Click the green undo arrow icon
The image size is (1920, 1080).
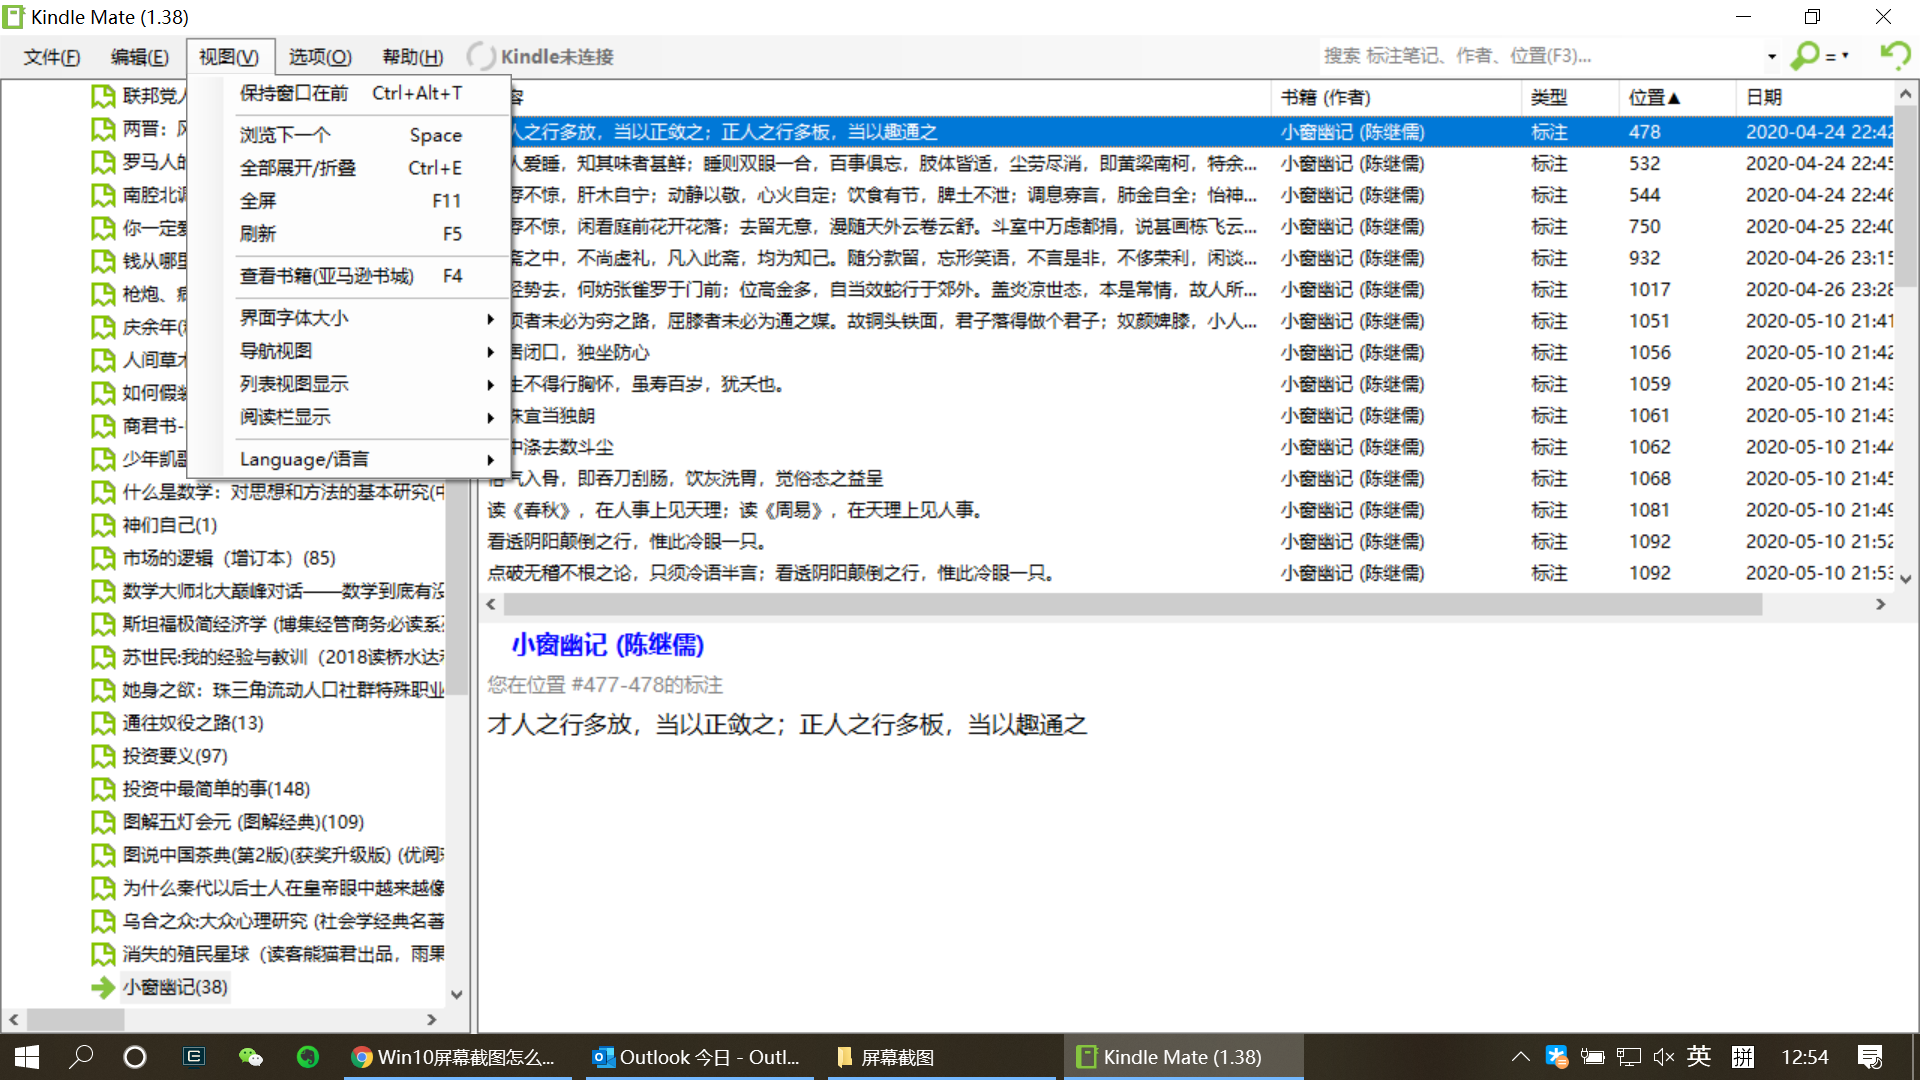[1894, 55]
